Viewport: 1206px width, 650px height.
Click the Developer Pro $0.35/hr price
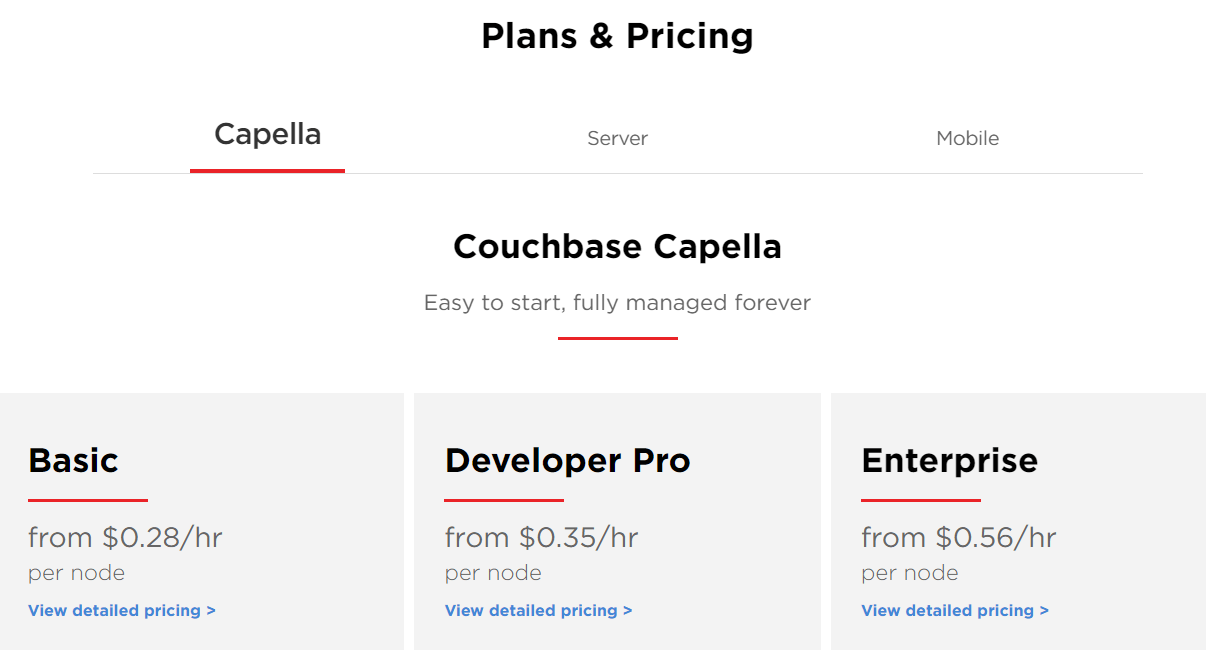point(541,537)
